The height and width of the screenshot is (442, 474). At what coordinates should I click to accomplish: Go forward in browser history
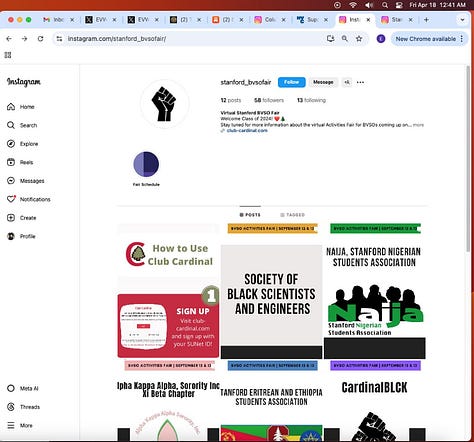pyautogui.click(x=24, y=39)
